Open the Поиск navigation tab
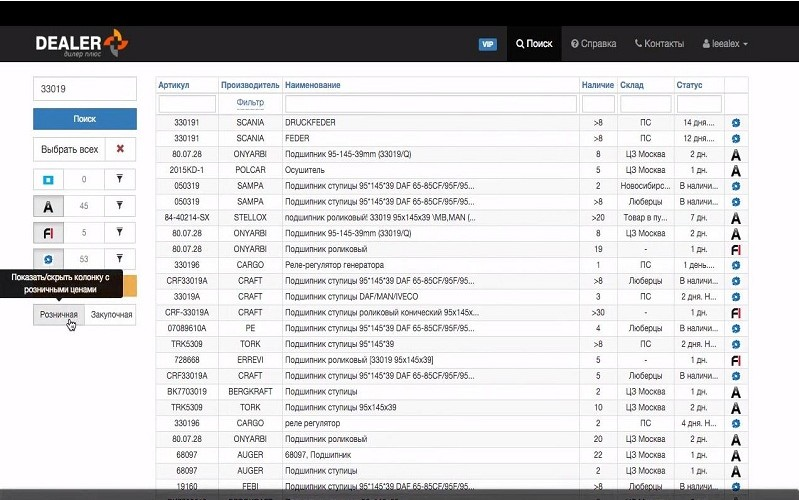Viewport: 799px width, 500px height. pos(534,44)
